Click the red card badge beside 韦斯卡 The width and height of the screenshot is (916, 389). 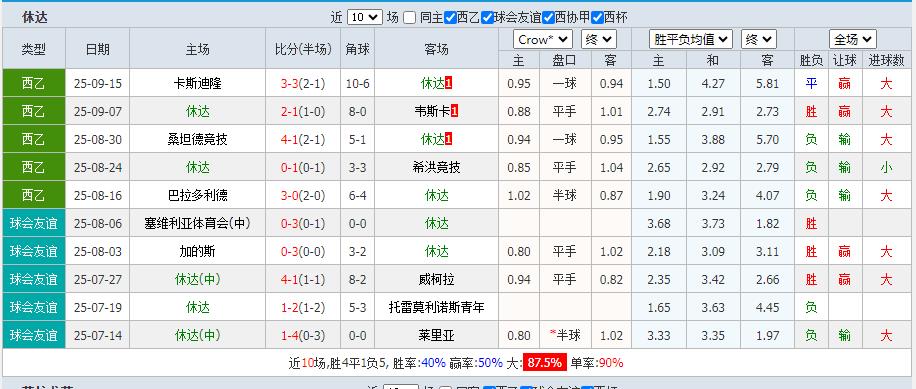pos(454,111)
